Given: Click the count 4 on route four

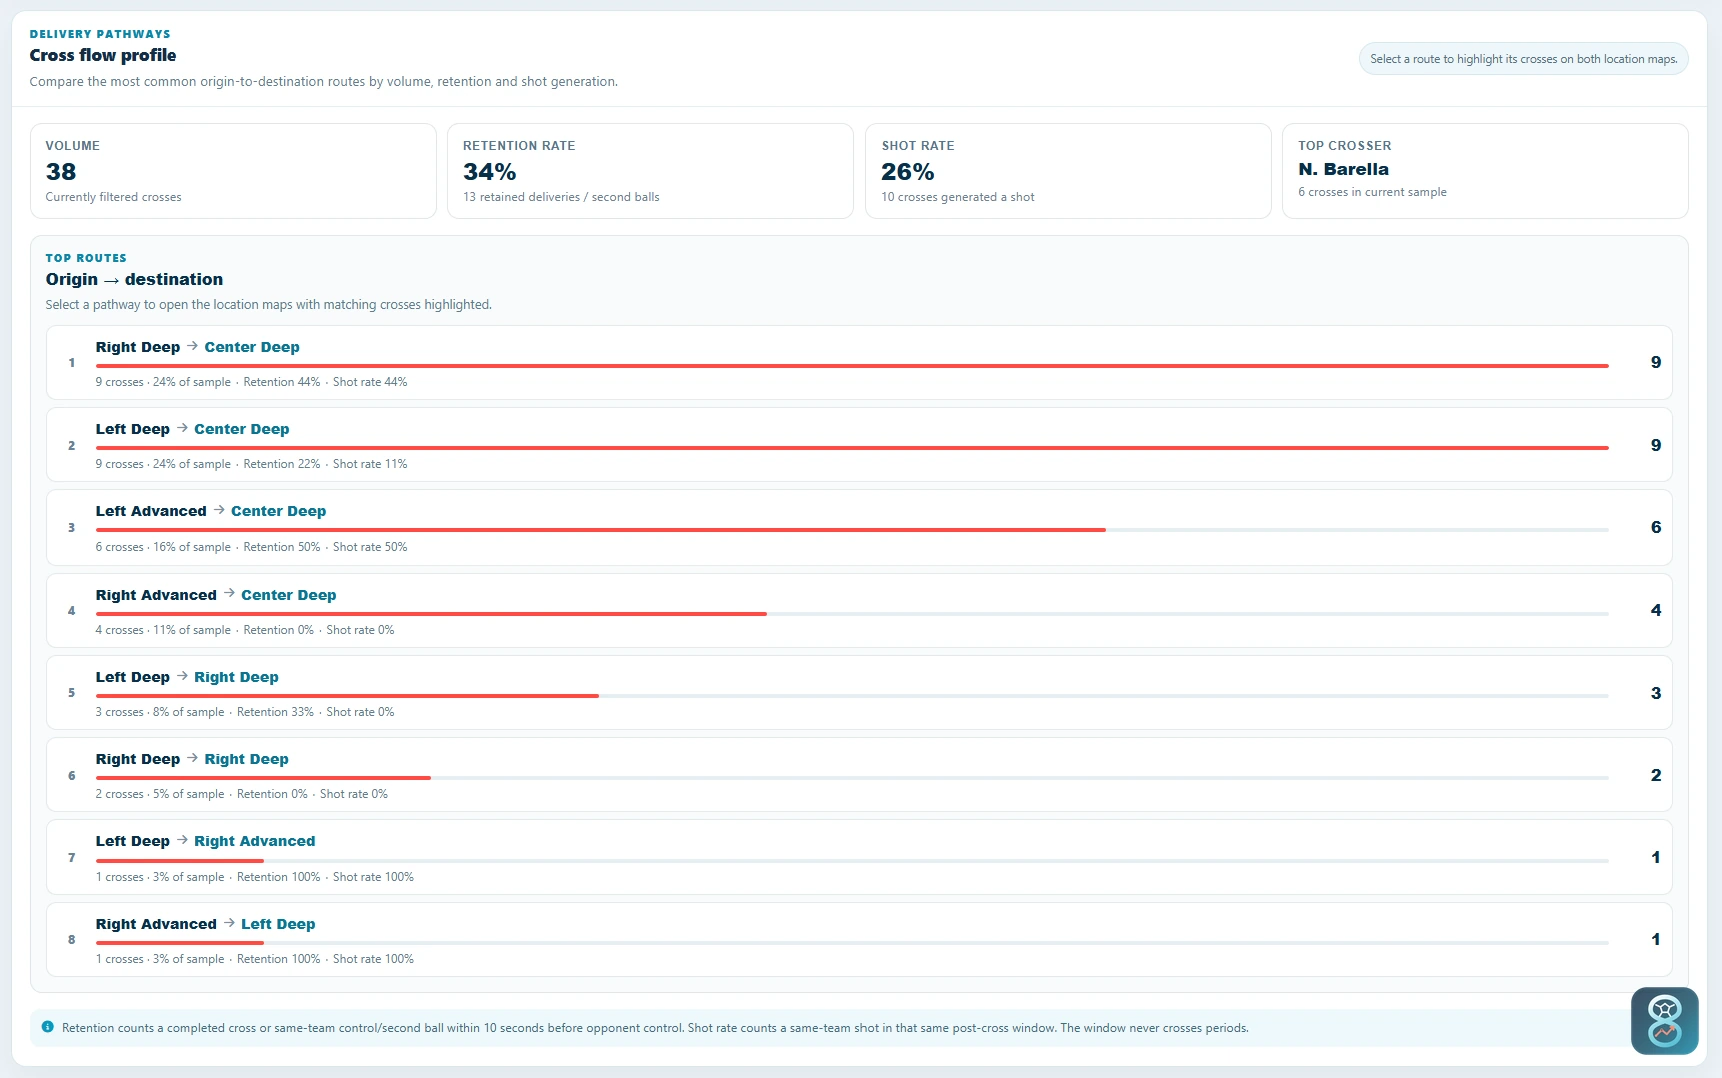Looking at the screenshot, I should point(1656,610).
